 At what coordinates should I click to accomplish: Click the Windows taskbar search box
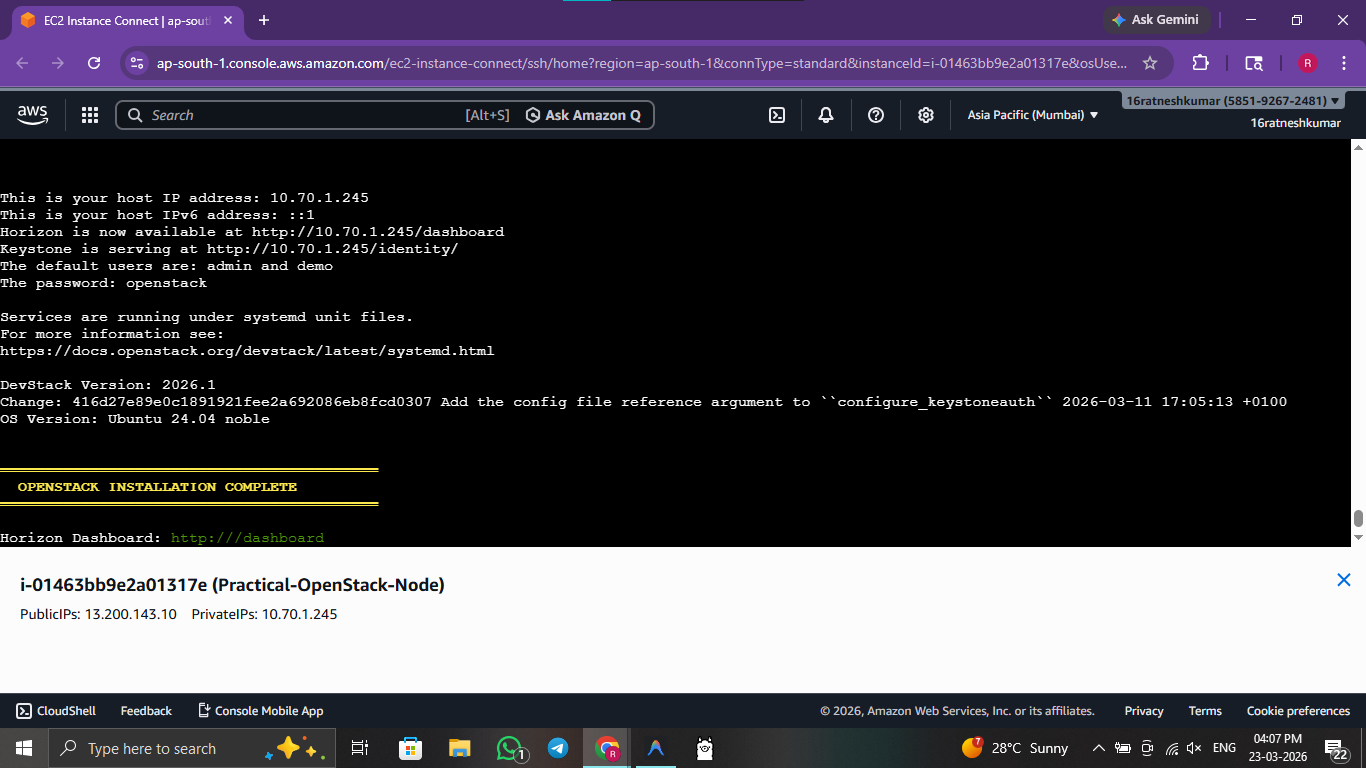click(192, 748)
